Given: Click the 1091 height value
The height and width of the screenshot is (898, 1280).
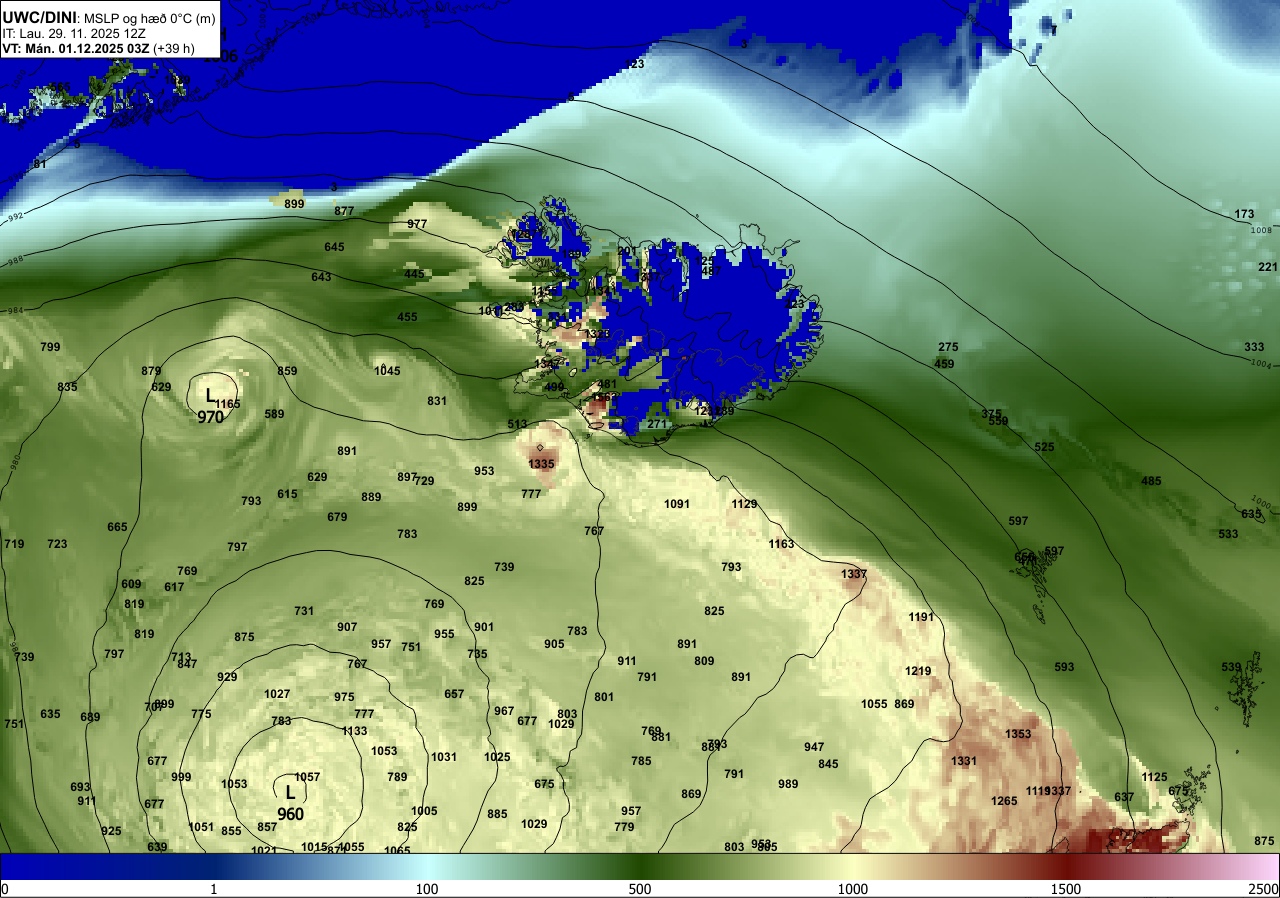Looking at the screenshot, I should click(677, 504).
